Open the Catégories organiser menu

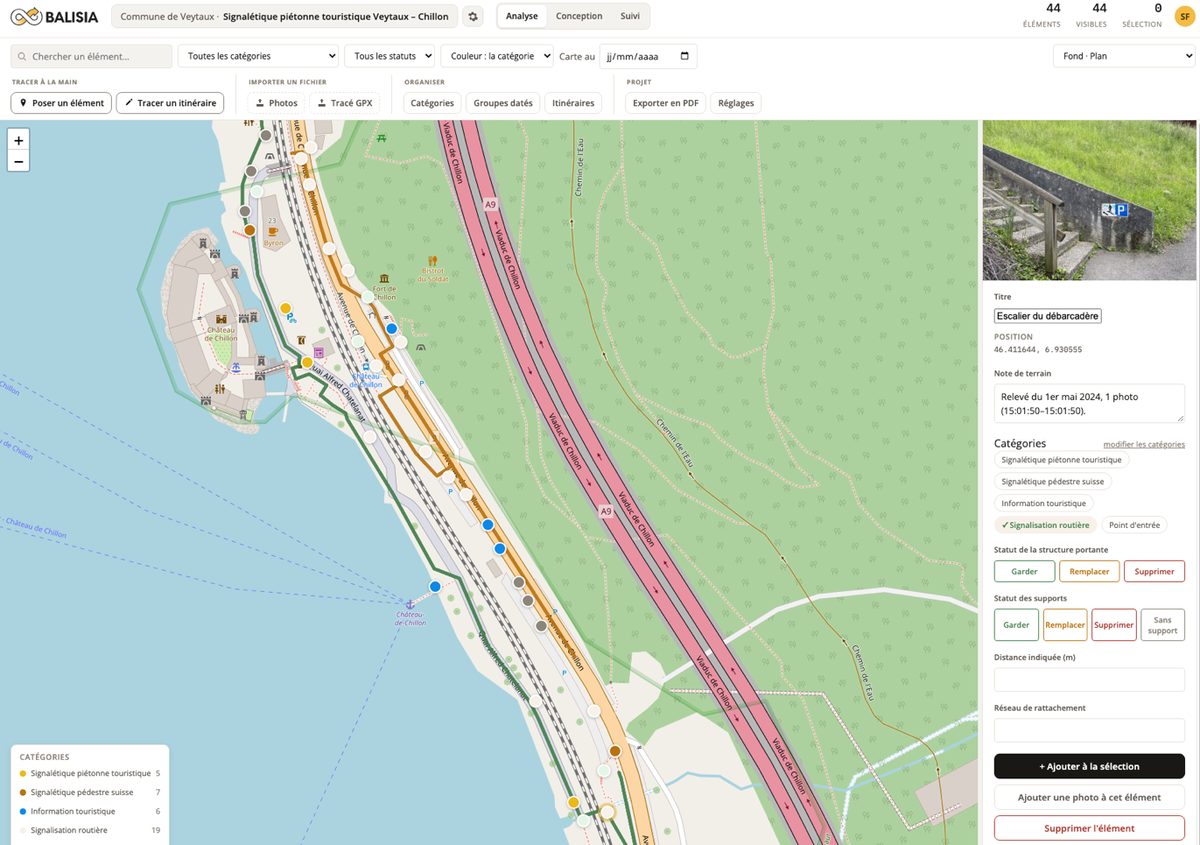(x=432, y=103)
